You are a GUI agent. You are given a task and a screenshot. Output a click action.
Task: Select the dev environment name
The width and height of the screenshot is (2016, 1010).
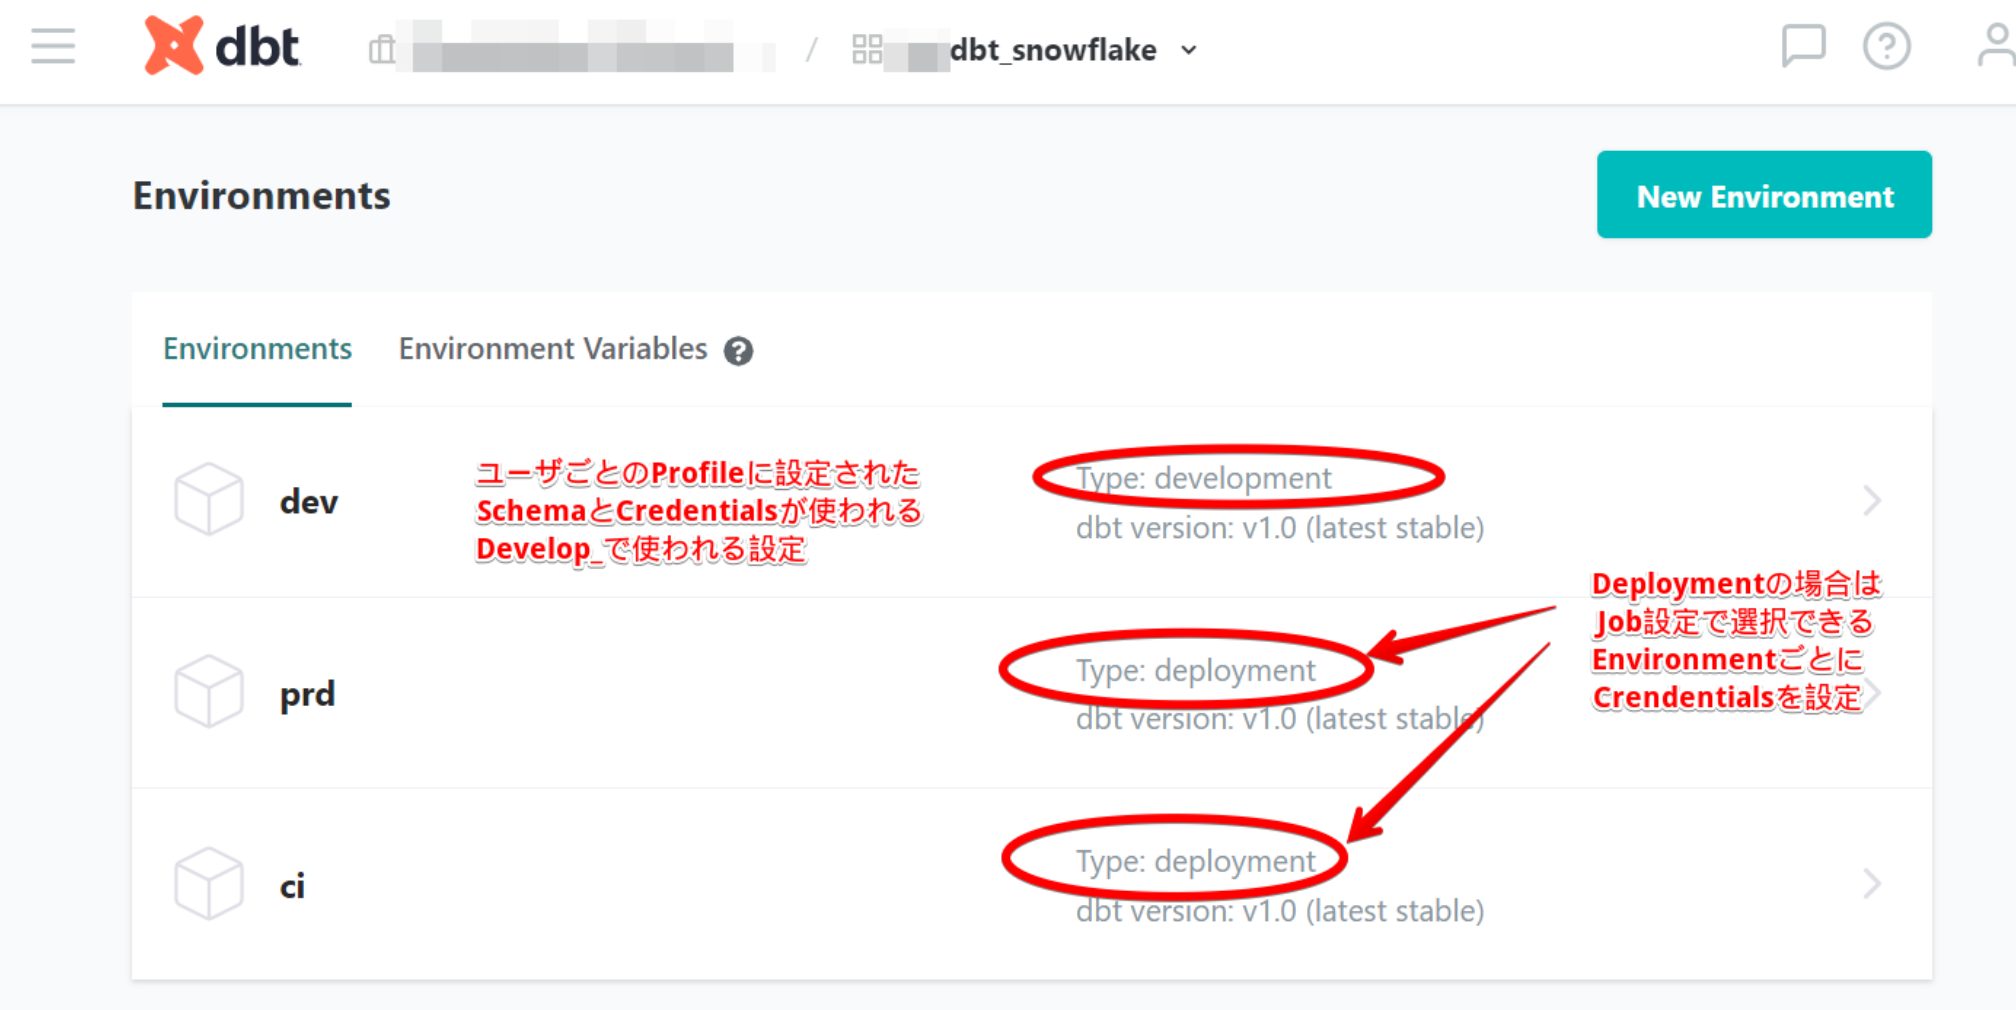(x=309, y=501)
